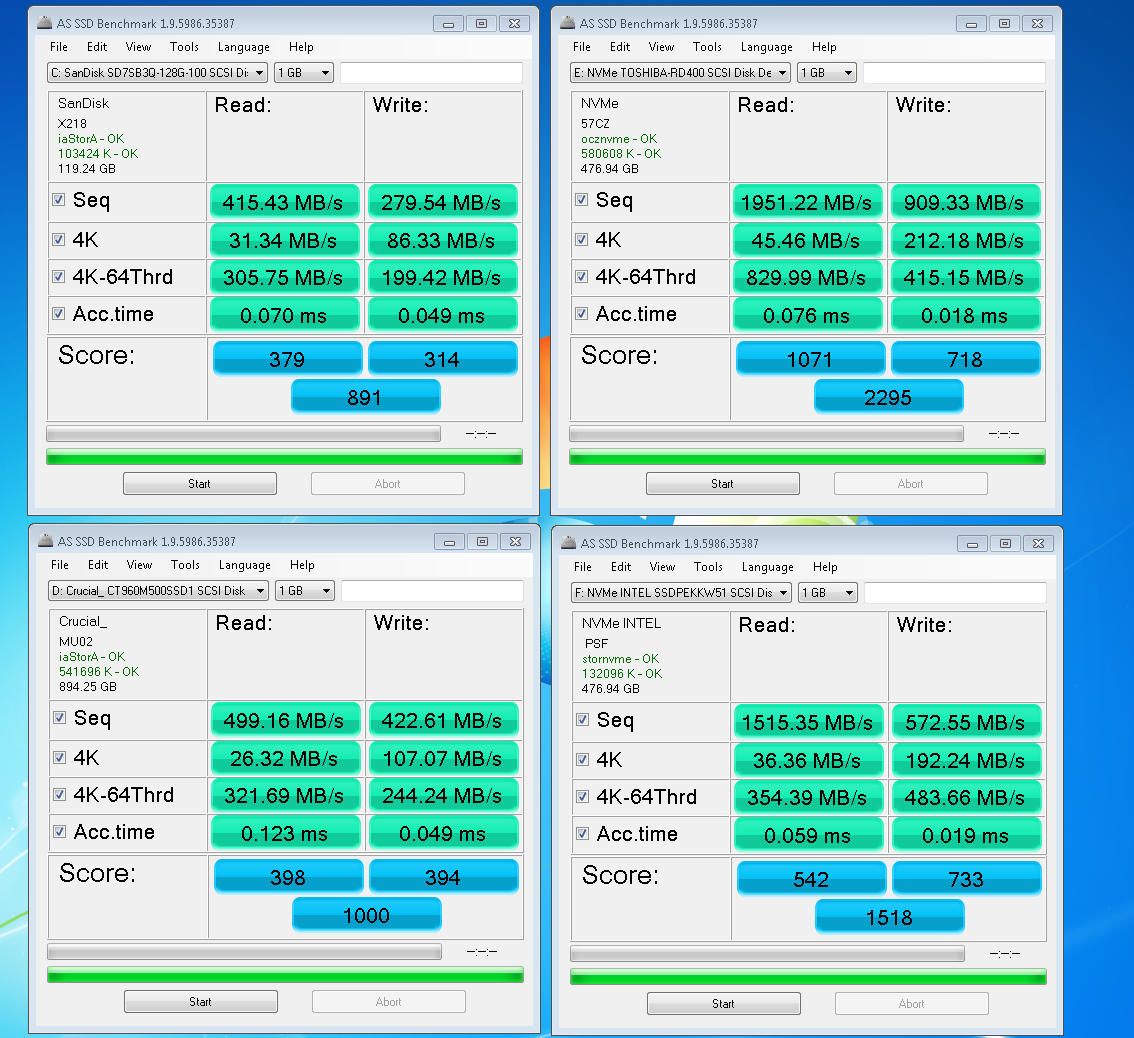This screenshot has height=1038, width=1134.
Task: Uncheck Seq in the SanDisk window
Action: pyautogui.click(x=59, y=200)
